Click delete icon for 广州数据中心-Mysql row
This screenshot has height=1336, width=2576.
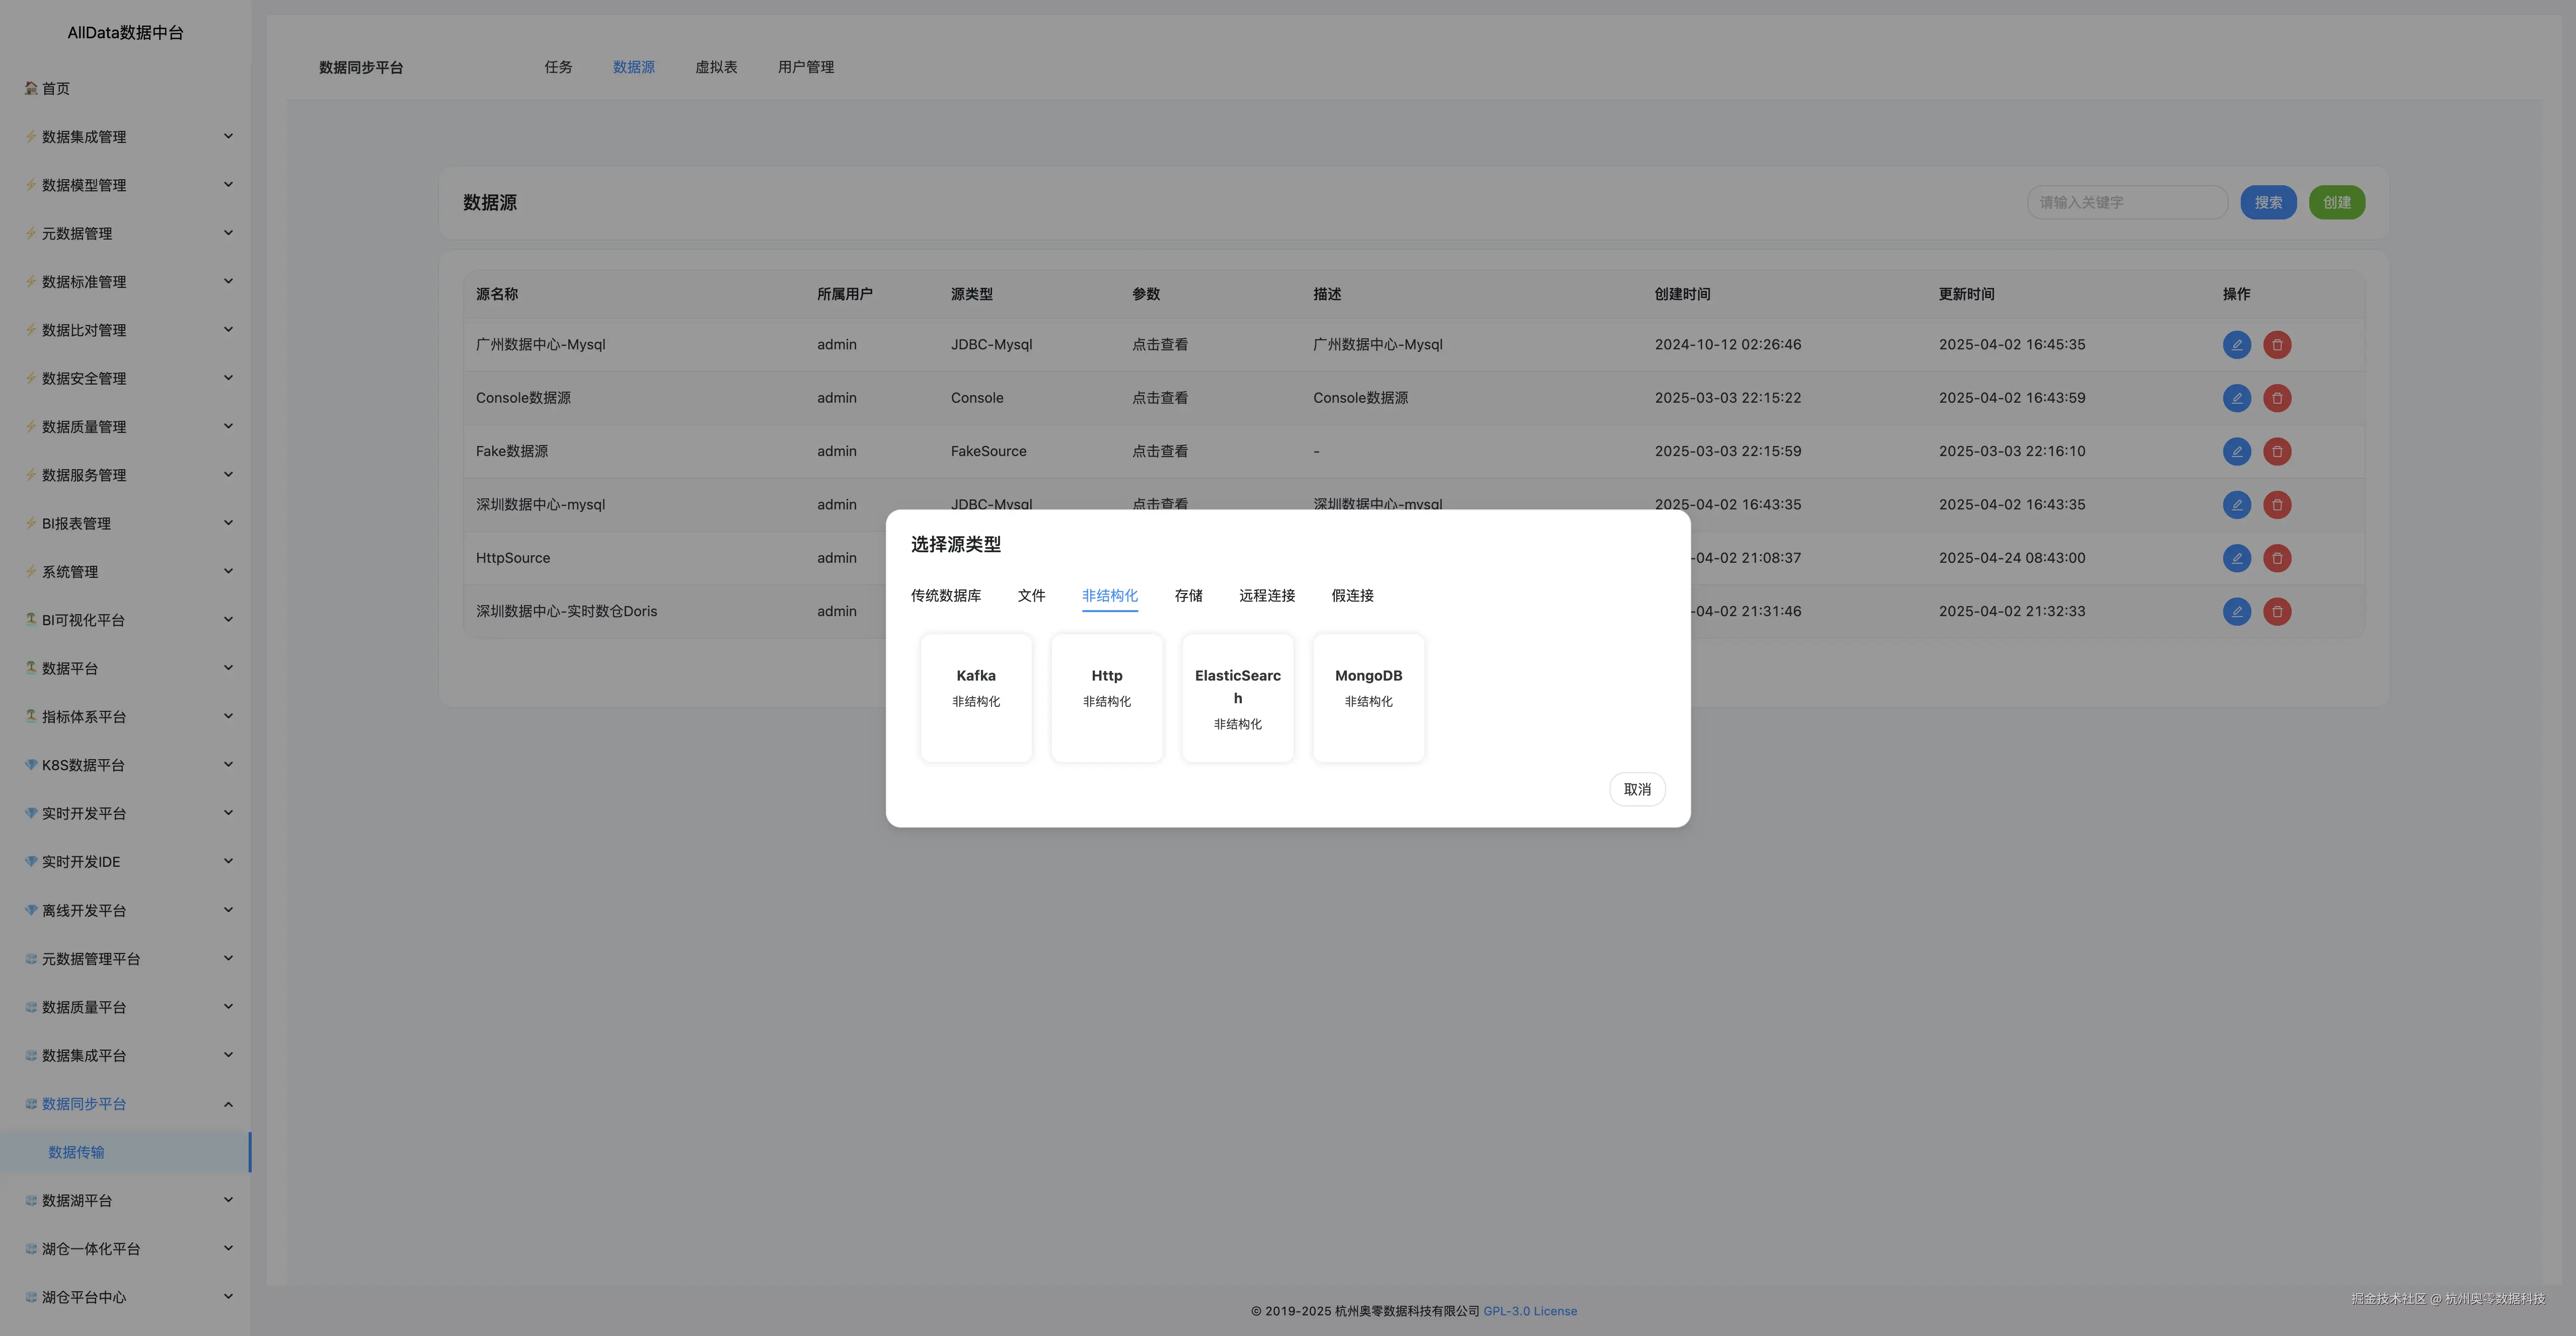click(2277, 345)
